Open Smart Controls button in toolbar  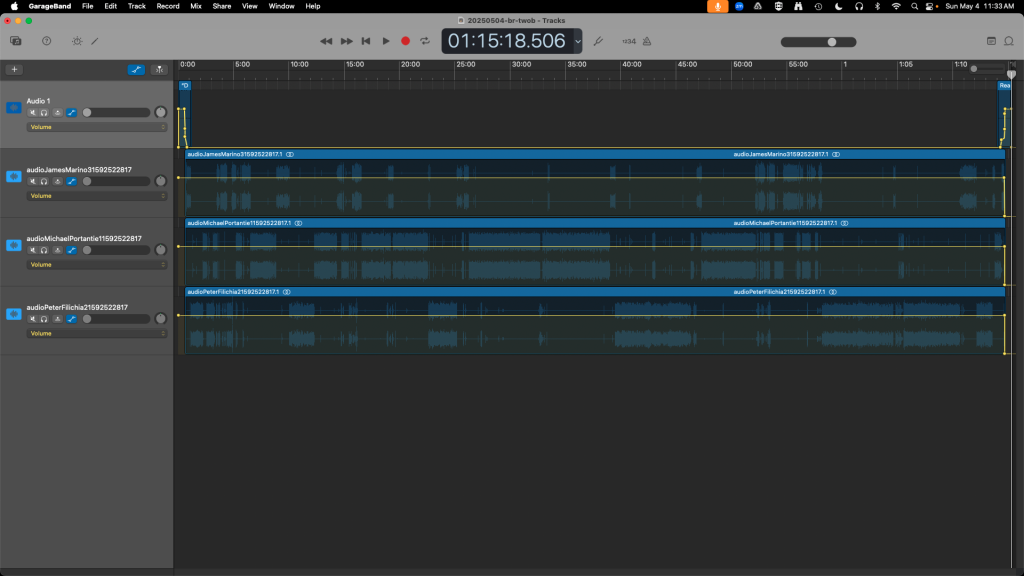coord(76,41)
